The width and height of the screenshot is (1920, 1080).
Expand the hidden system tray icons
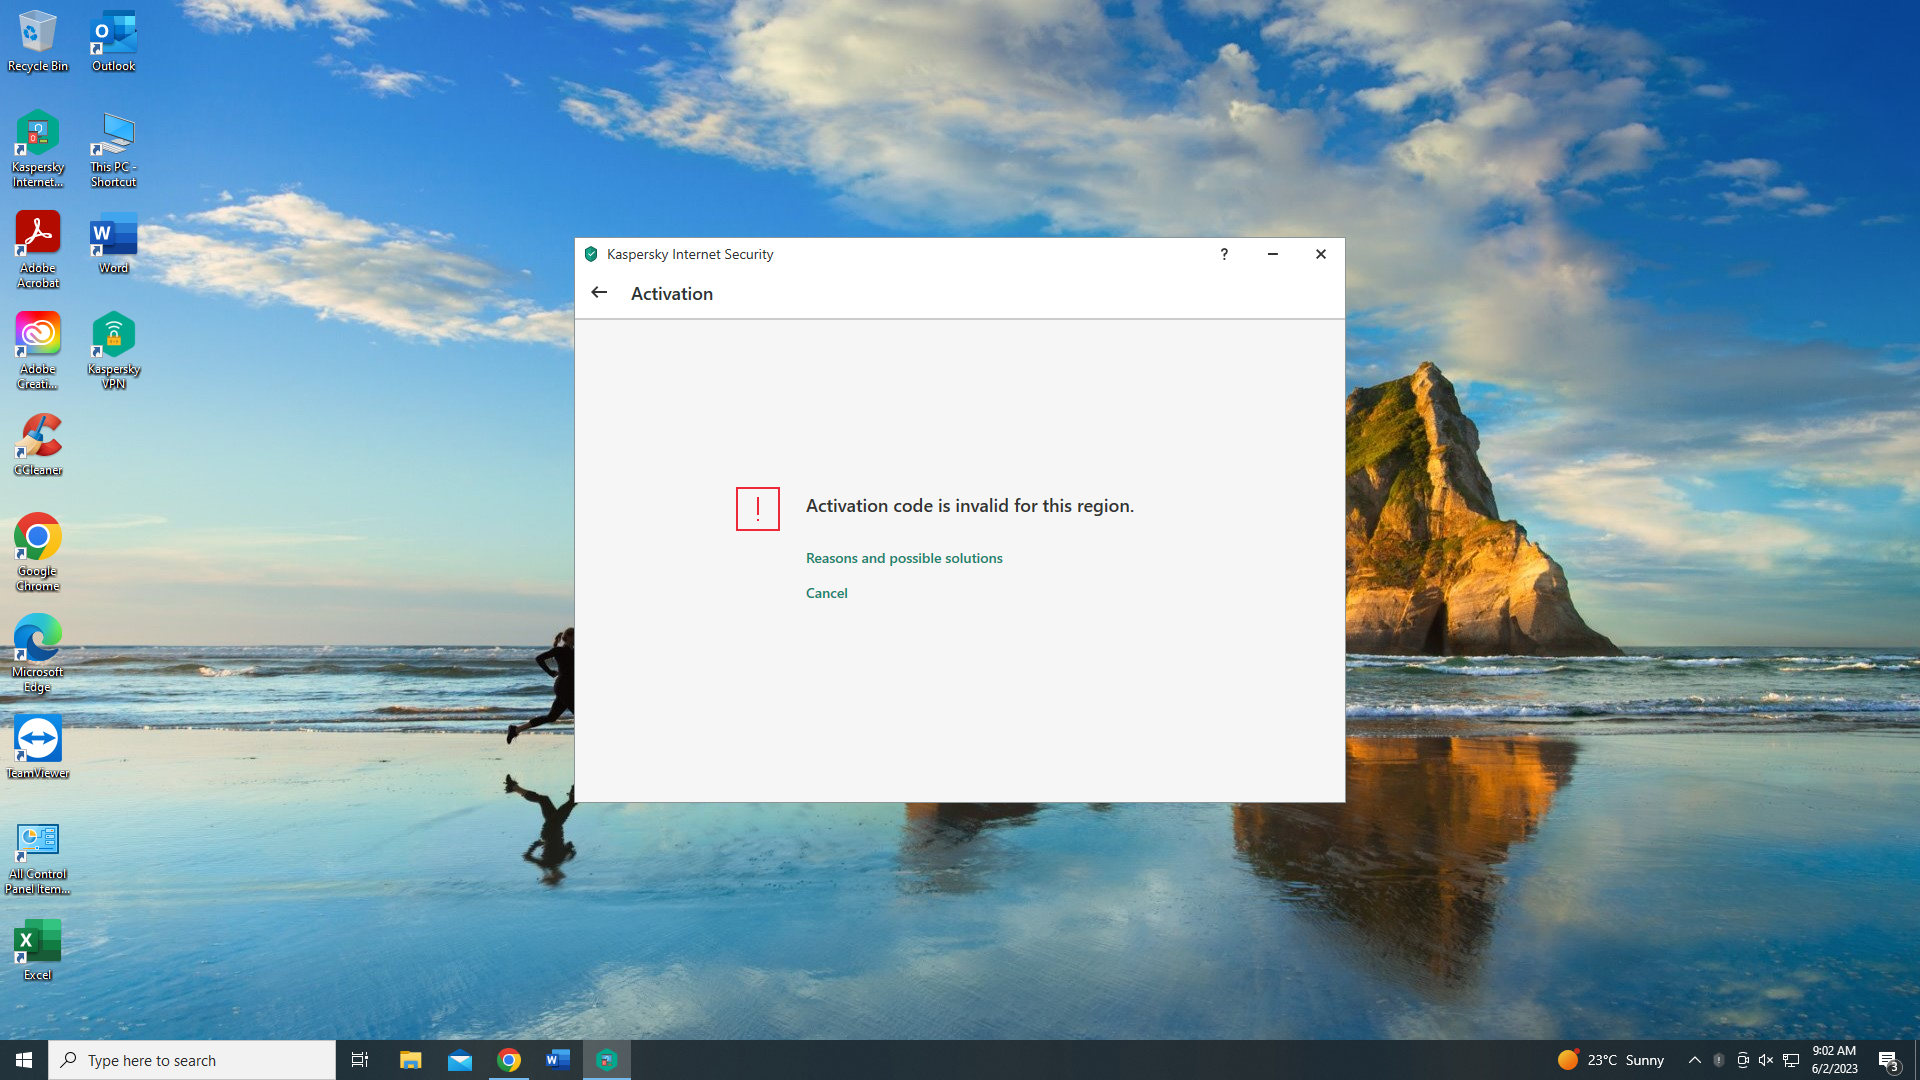pos(1694,1060)
